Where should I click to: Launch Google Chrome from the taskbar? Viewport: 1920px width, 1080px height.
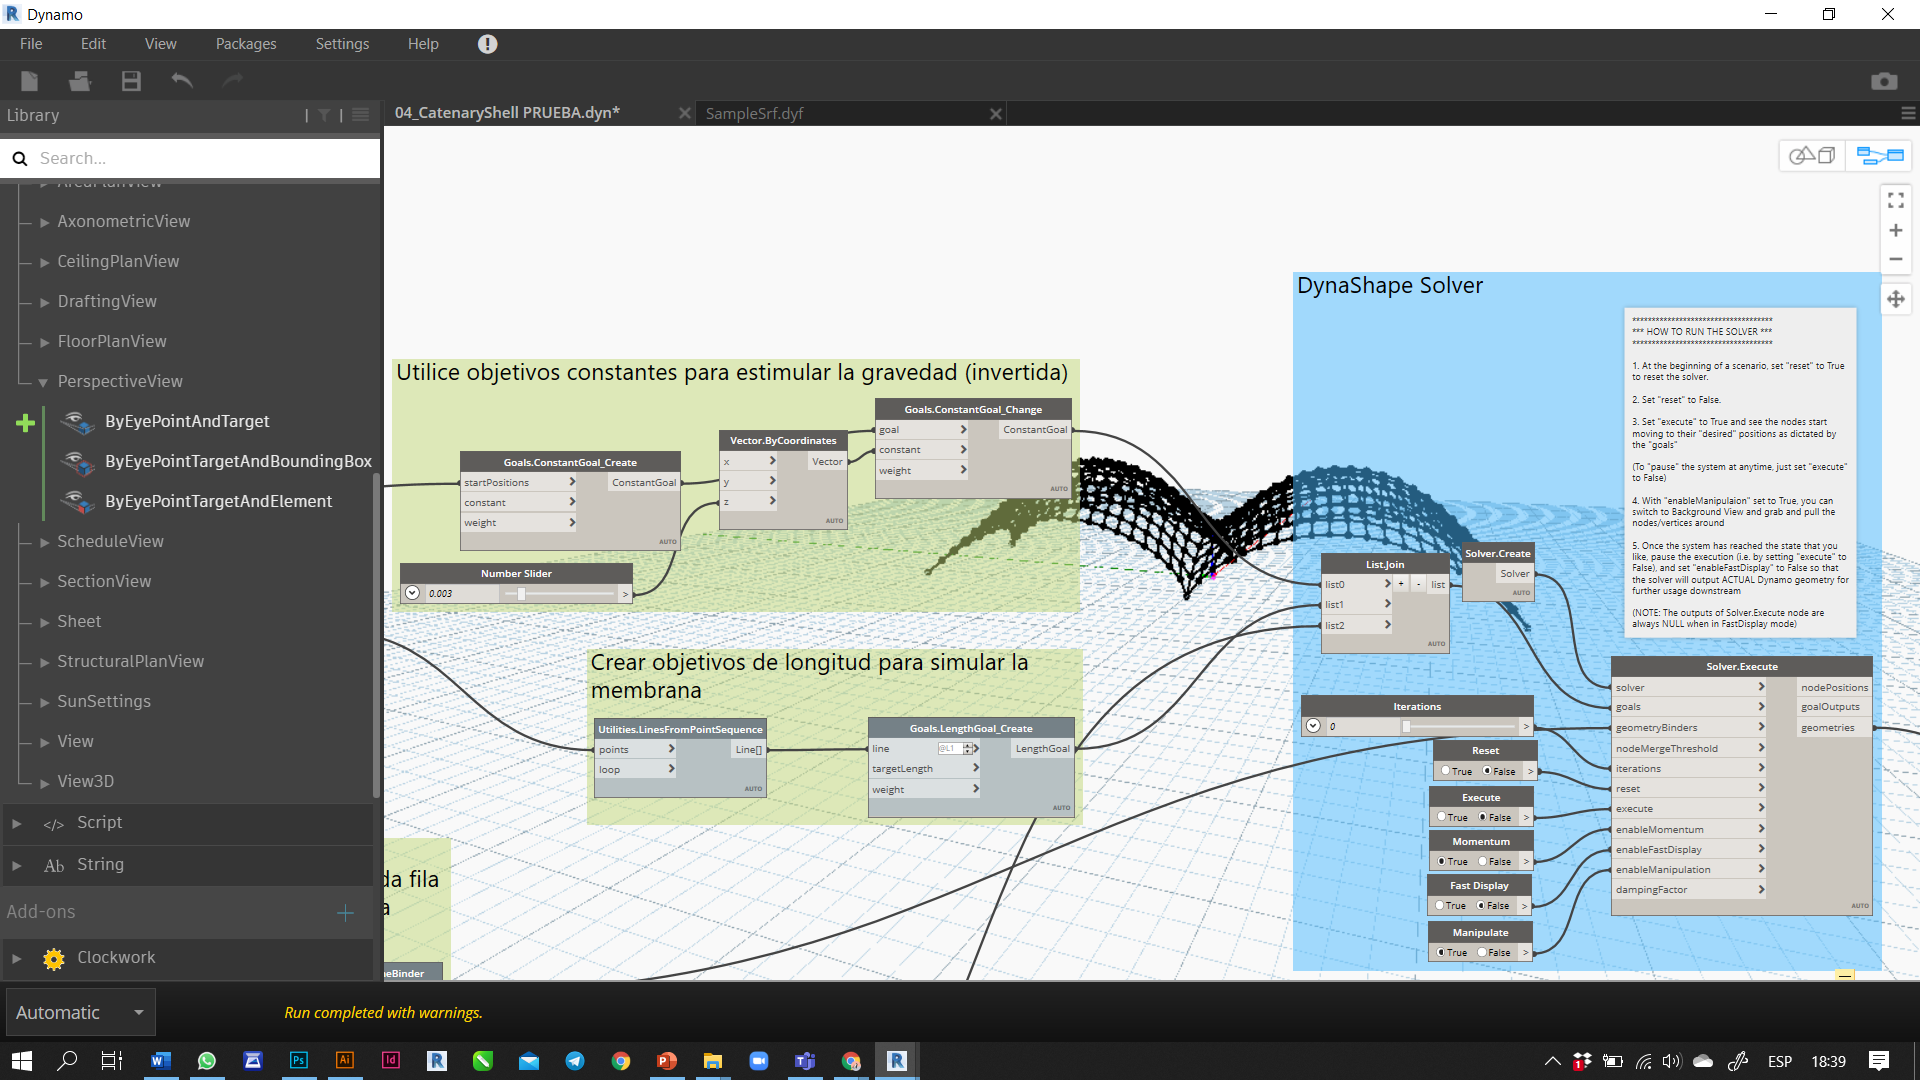pos(621,1061)
